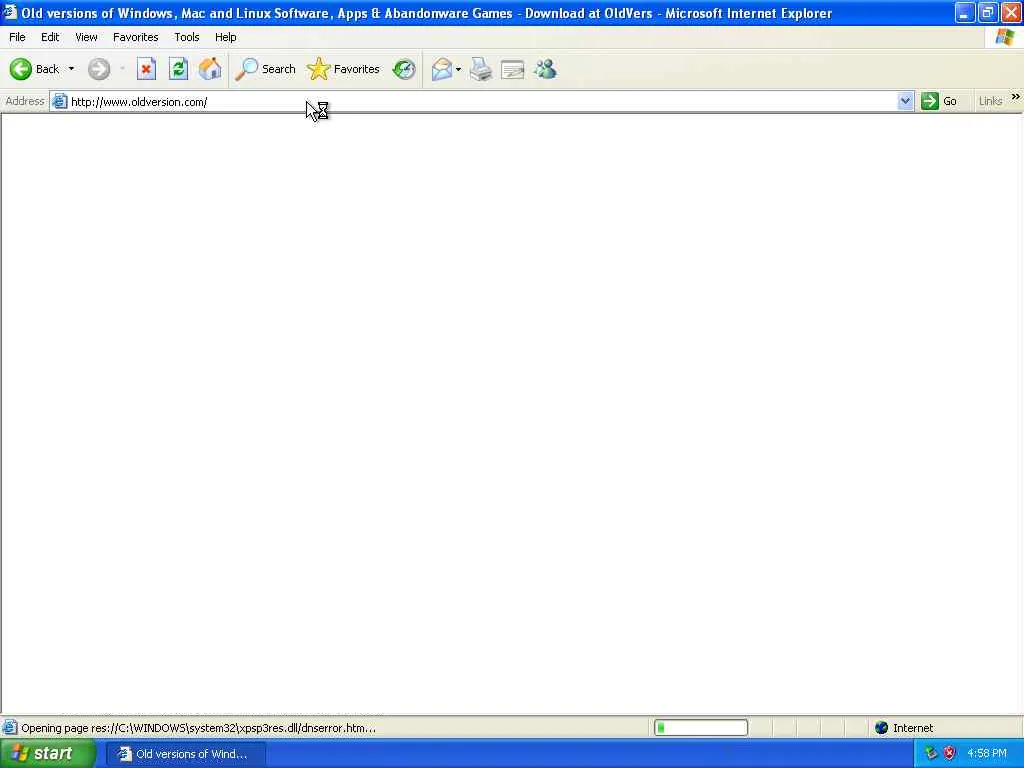Image resolution: width=1024 pixels, height=768 pixels.
Task: Expand the Address bar history dropdown
Action: pyautogui.click(x=905, y=101)
